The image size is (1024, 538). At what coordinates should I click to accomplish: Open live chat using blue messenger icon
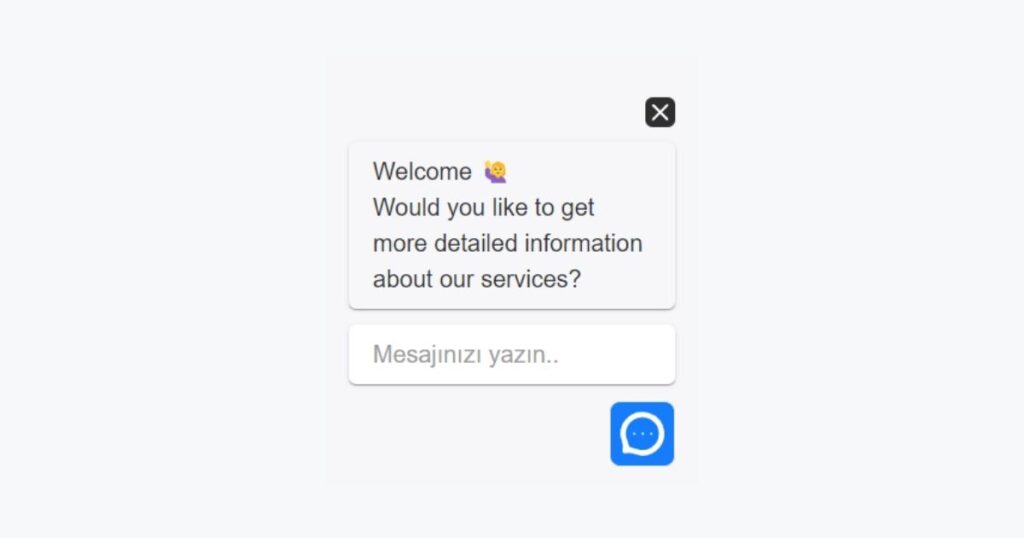(x=642, y=434)
